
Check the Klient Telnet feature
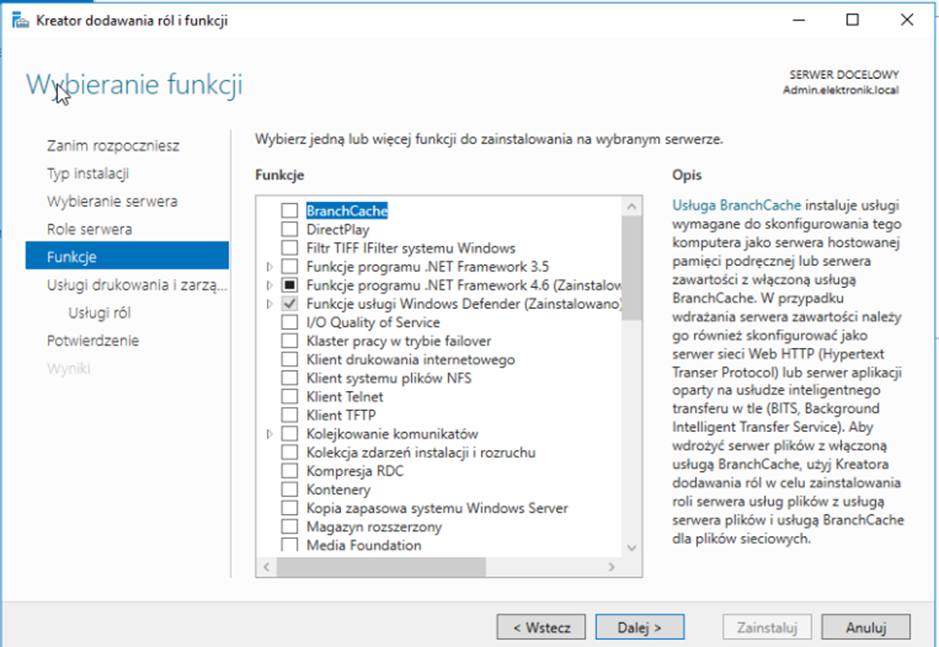click(289, 397)
